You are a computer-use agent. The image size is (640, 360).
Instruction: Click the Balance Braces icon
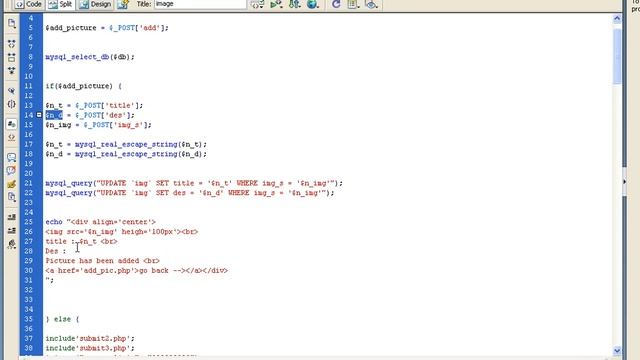coord(11,104)
